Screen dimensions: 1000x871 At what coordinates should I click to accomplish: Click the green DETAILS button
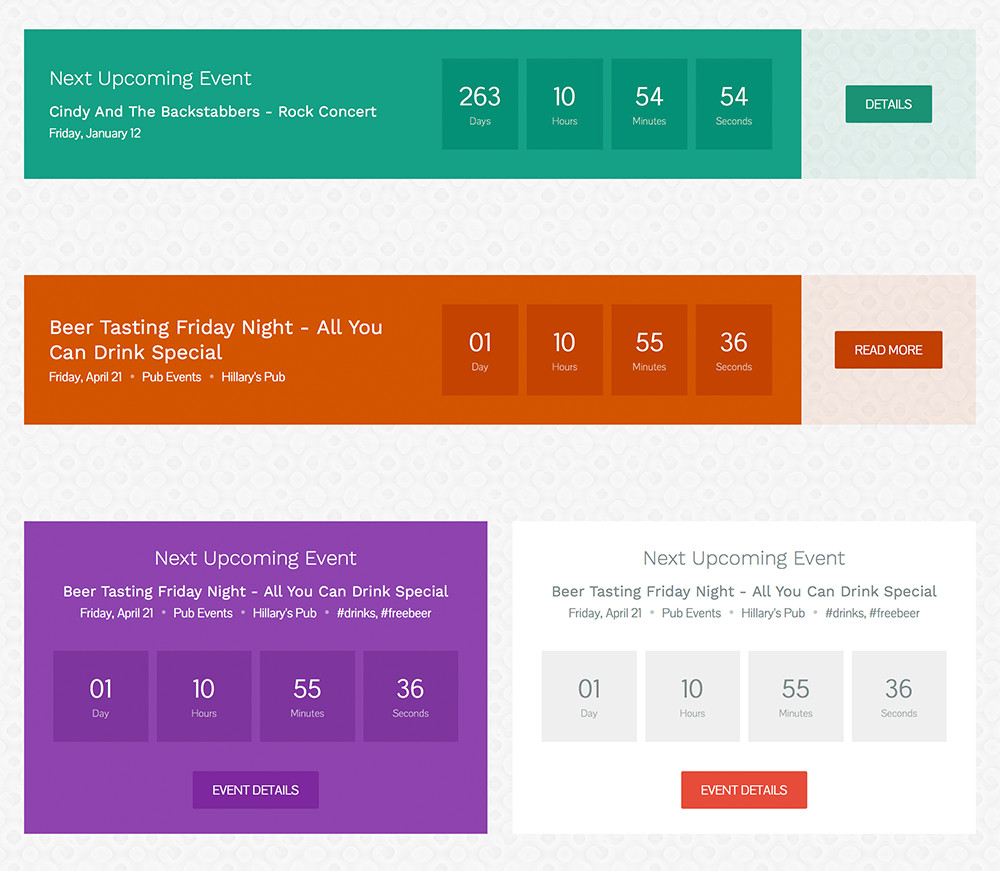pos(888,104)
